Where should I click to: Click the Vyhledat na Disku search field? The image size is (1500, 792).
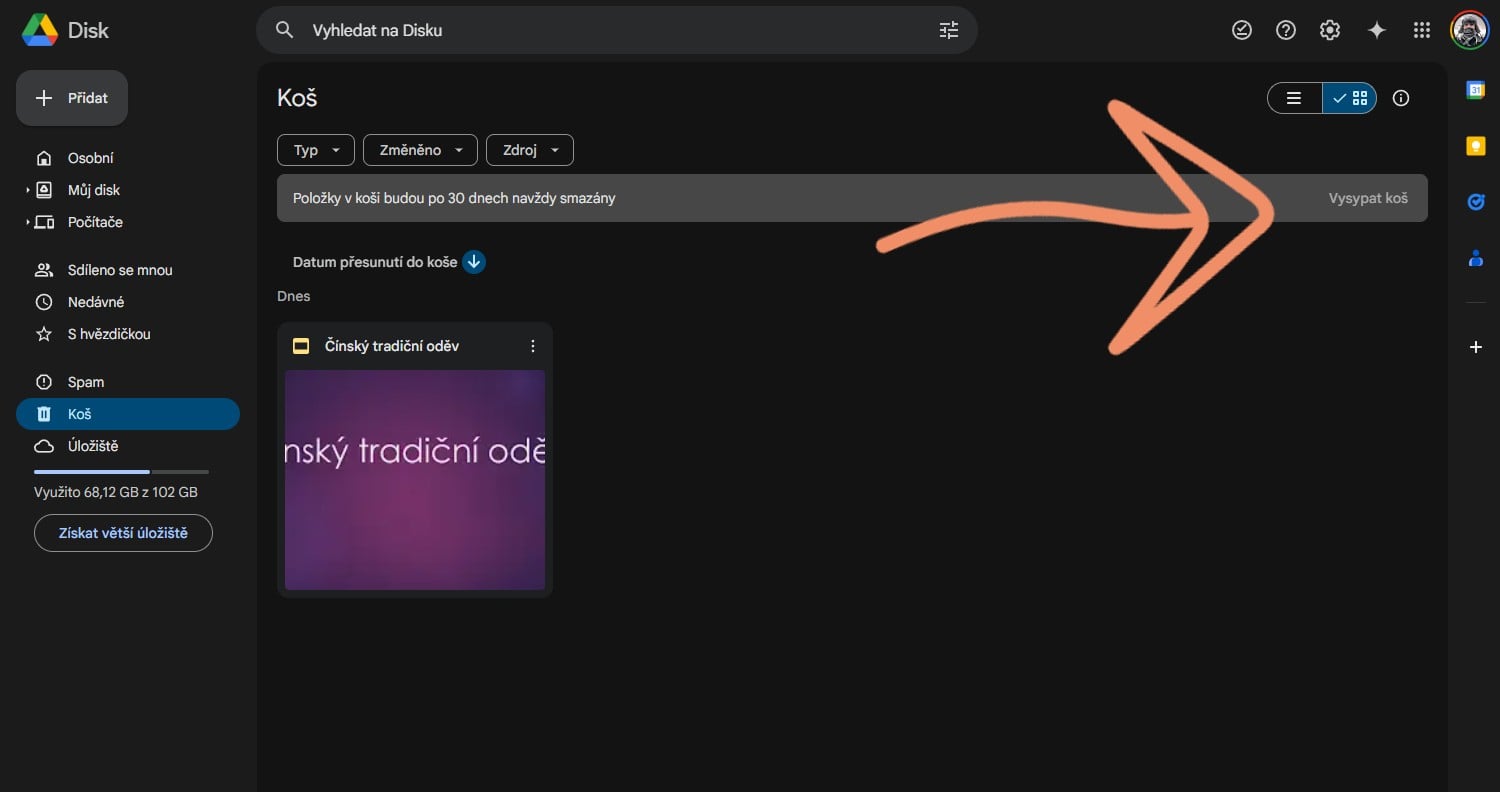tap(617, 30)
